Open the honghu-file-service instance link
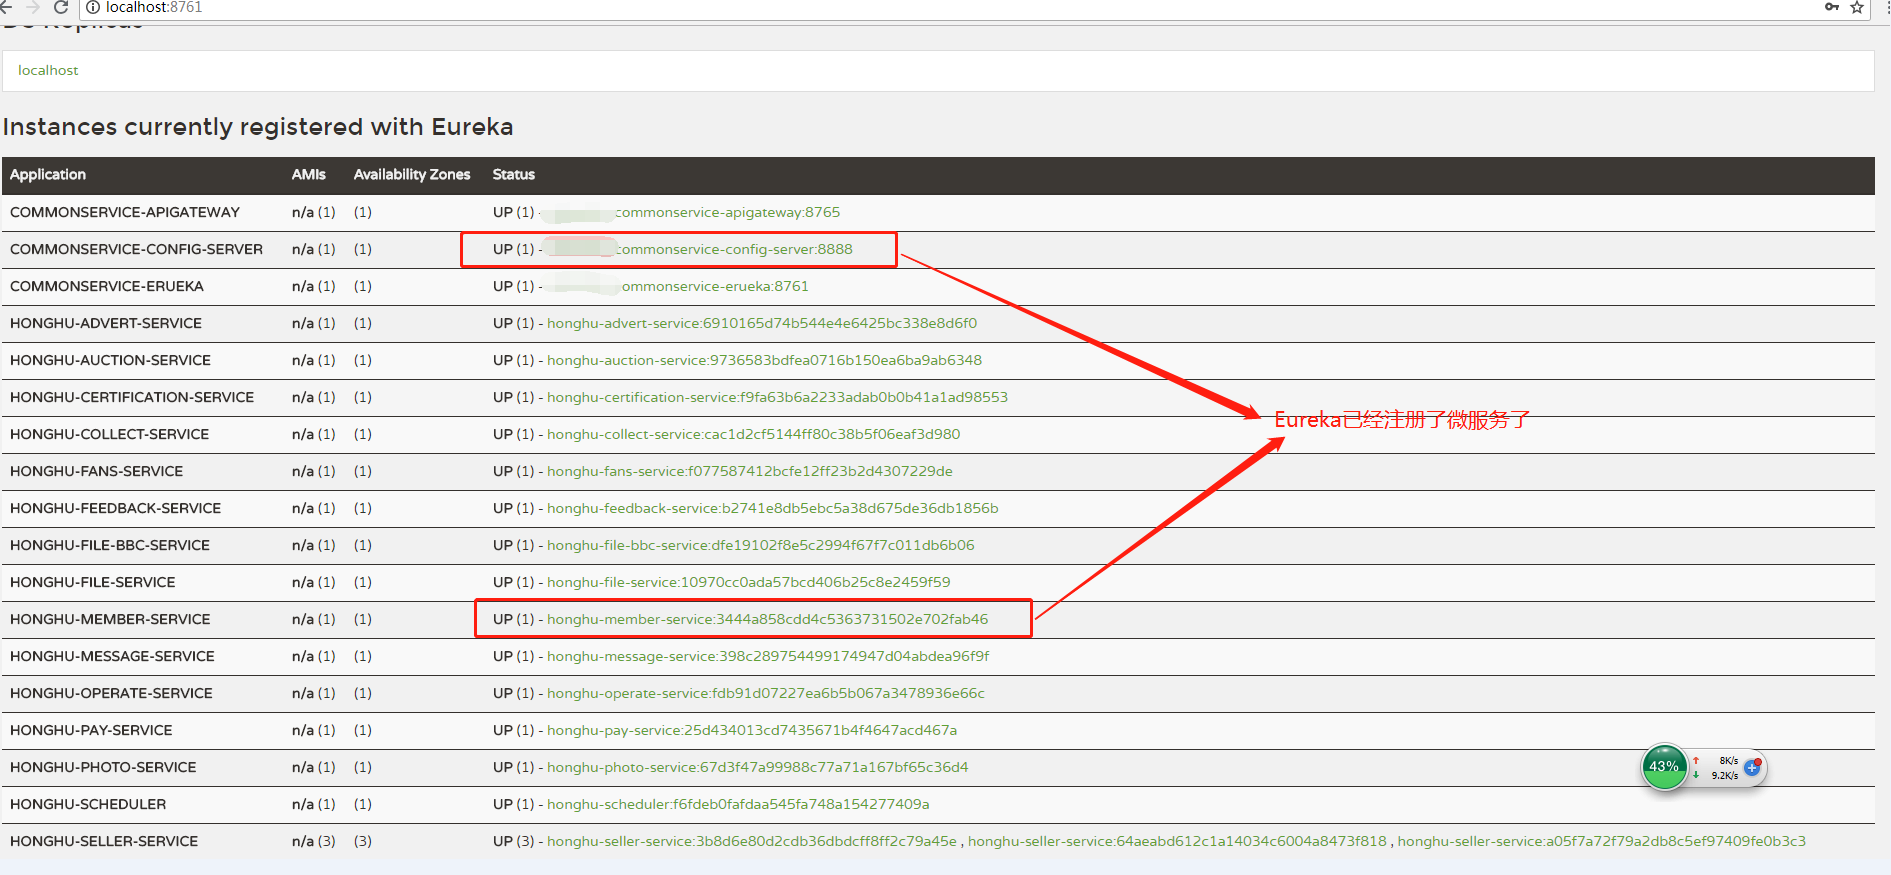 (x=749, y=582)
